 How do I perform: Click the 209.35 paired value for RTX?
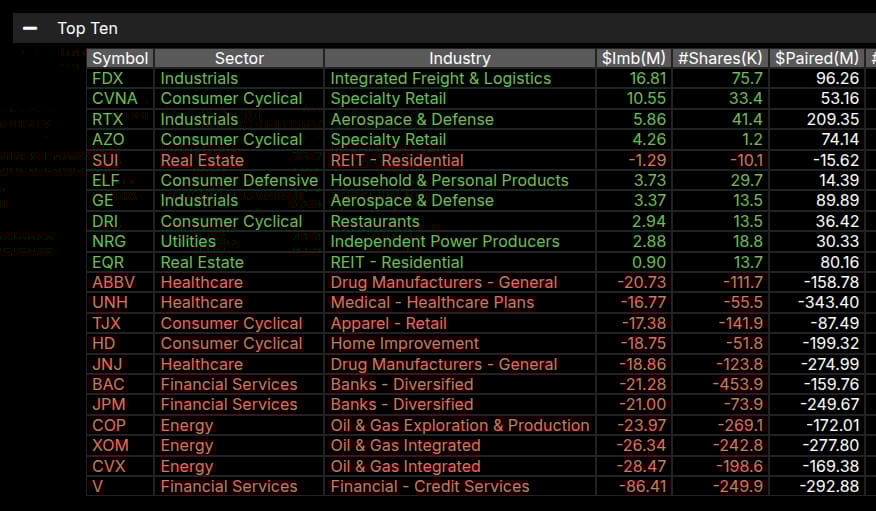[x=817, y=119]
